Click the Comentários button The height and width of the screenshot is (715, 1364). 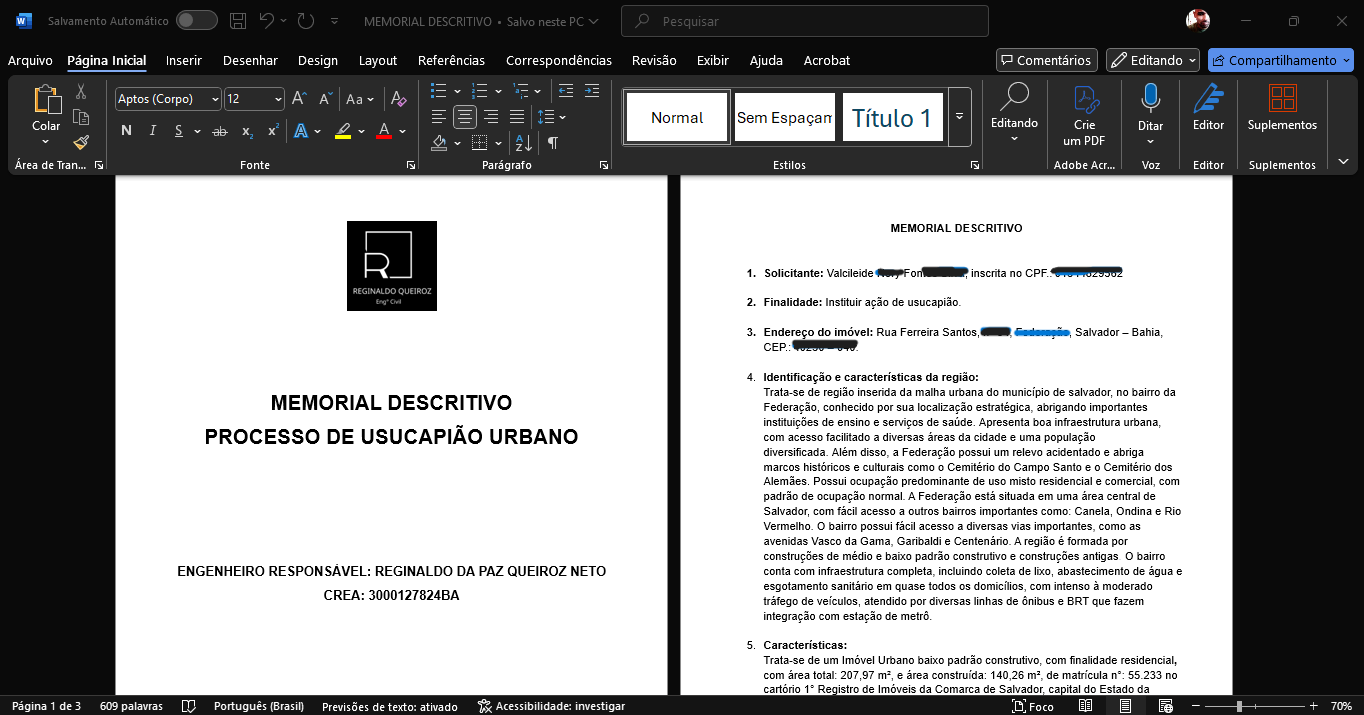[x=1046, y=60]
